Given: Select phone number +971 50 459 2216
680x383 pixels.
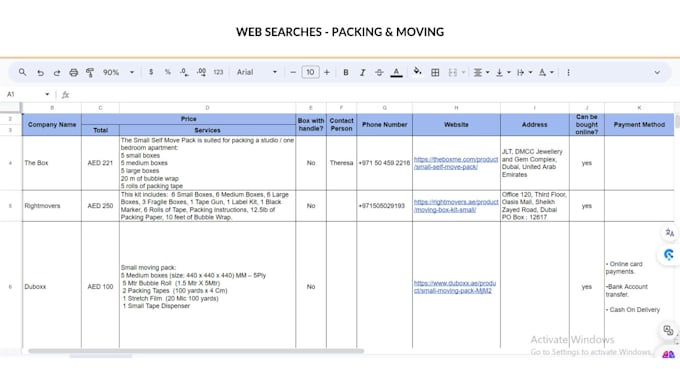Looking at the screenshot, I should coord(384,163).
